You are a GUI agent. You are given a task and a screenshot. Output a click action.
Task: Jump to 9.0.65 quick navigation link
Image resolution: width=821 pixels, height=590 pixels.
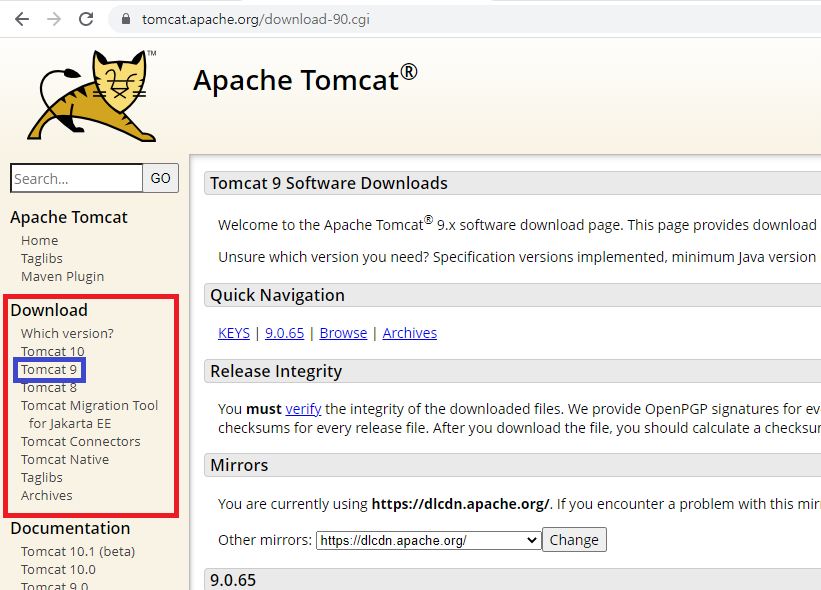[284, 333]
